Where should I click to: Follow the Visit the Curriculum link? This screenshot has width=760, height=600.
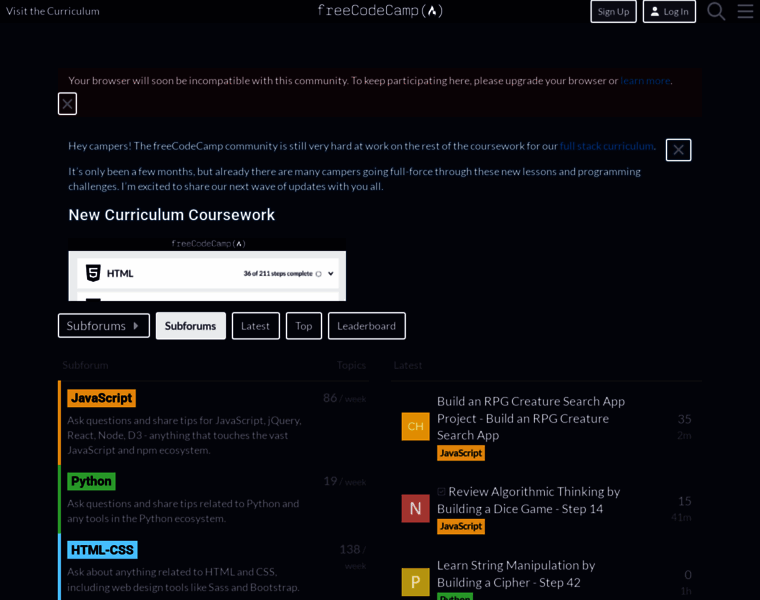pyautogui.click(x=53, y=11)
